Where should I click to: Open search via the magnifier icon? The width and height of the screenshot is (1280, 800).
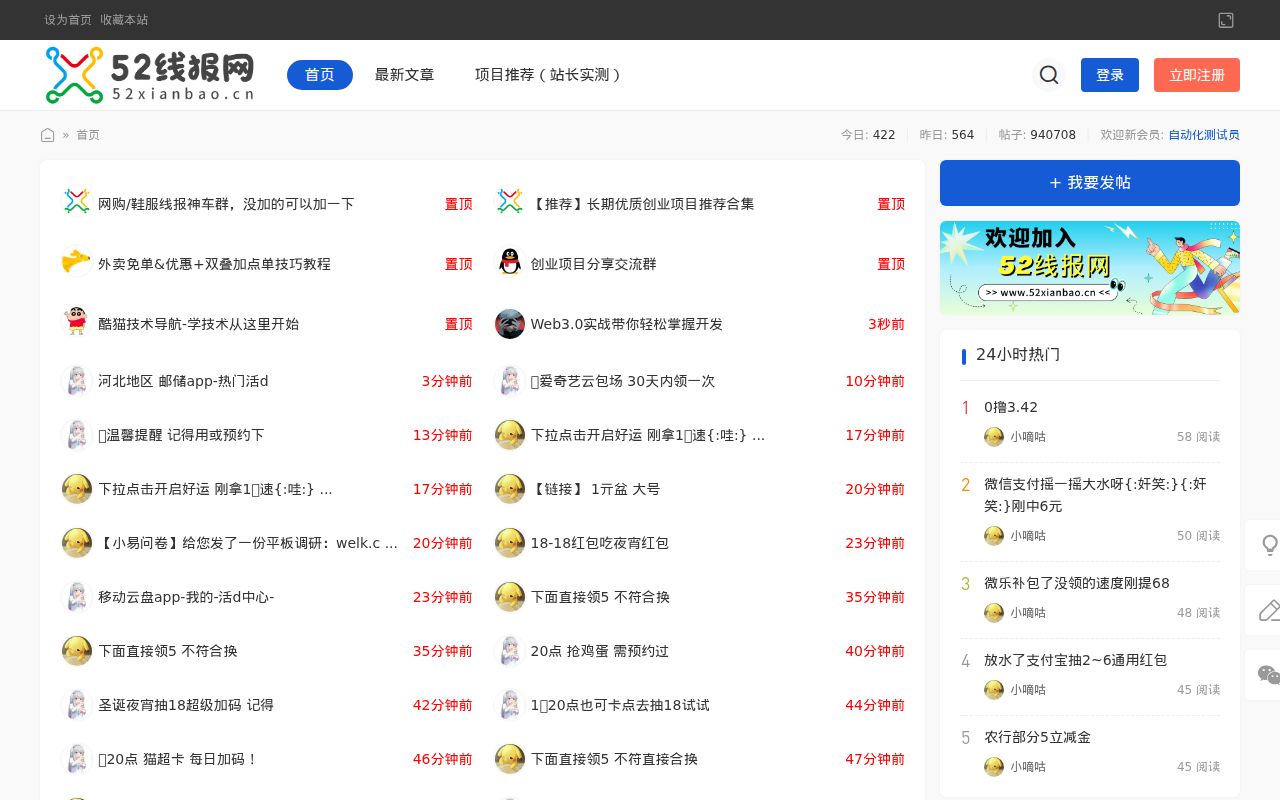click(1047, 74)
